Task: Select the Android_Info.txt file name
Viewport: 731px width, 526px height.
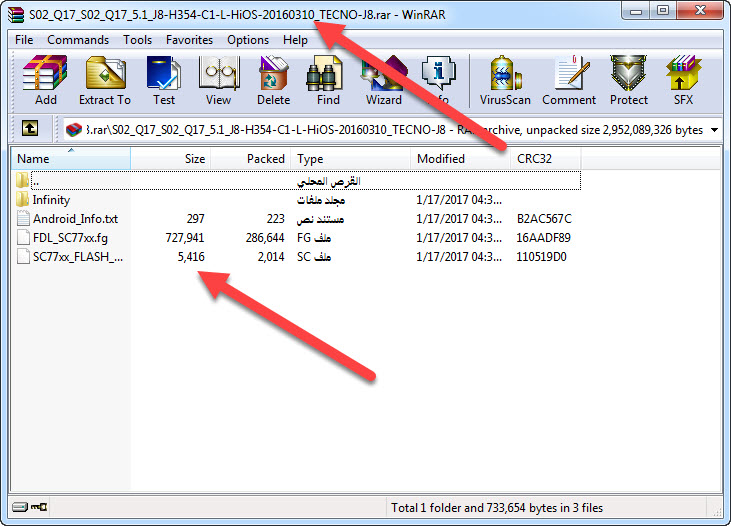Action: (x=75, y=219)
